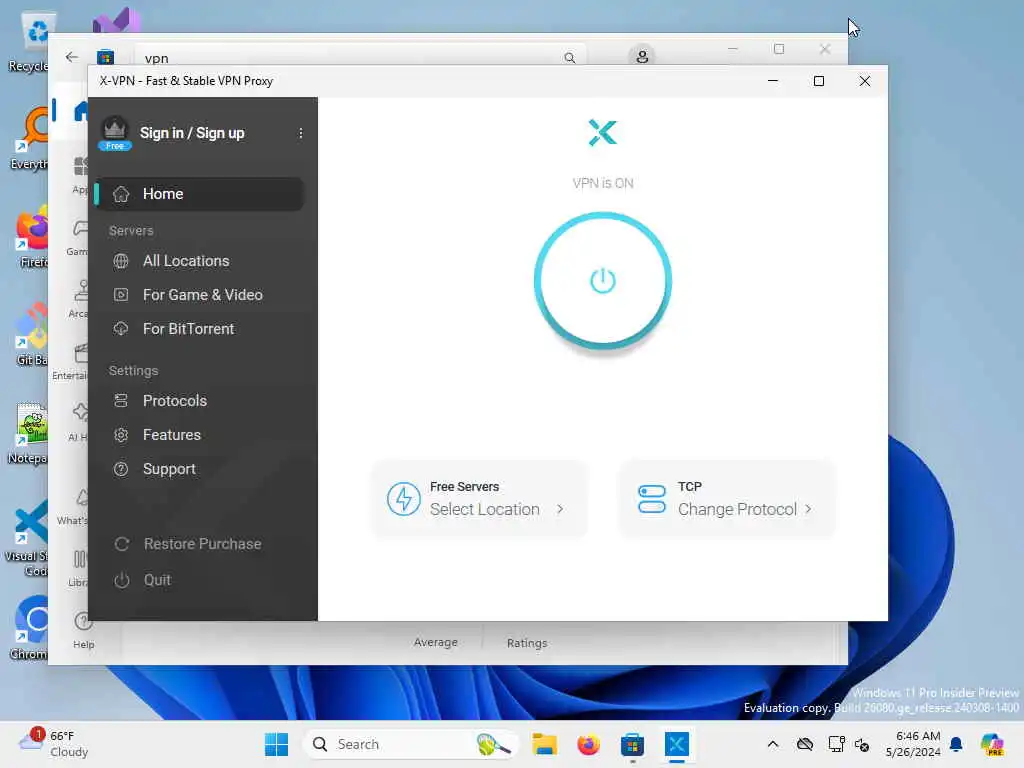Expand the Change Protocol chevron

point(808,509)
